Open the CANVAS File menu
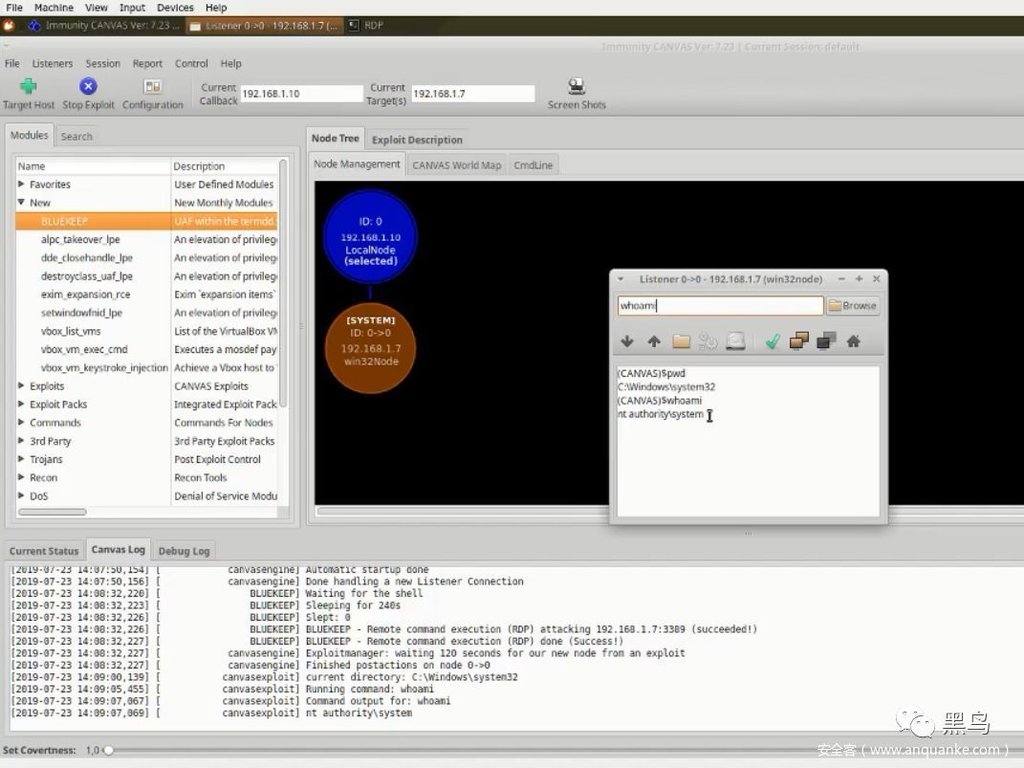Screen dimensions: 1024x768 tap(12, 63)
